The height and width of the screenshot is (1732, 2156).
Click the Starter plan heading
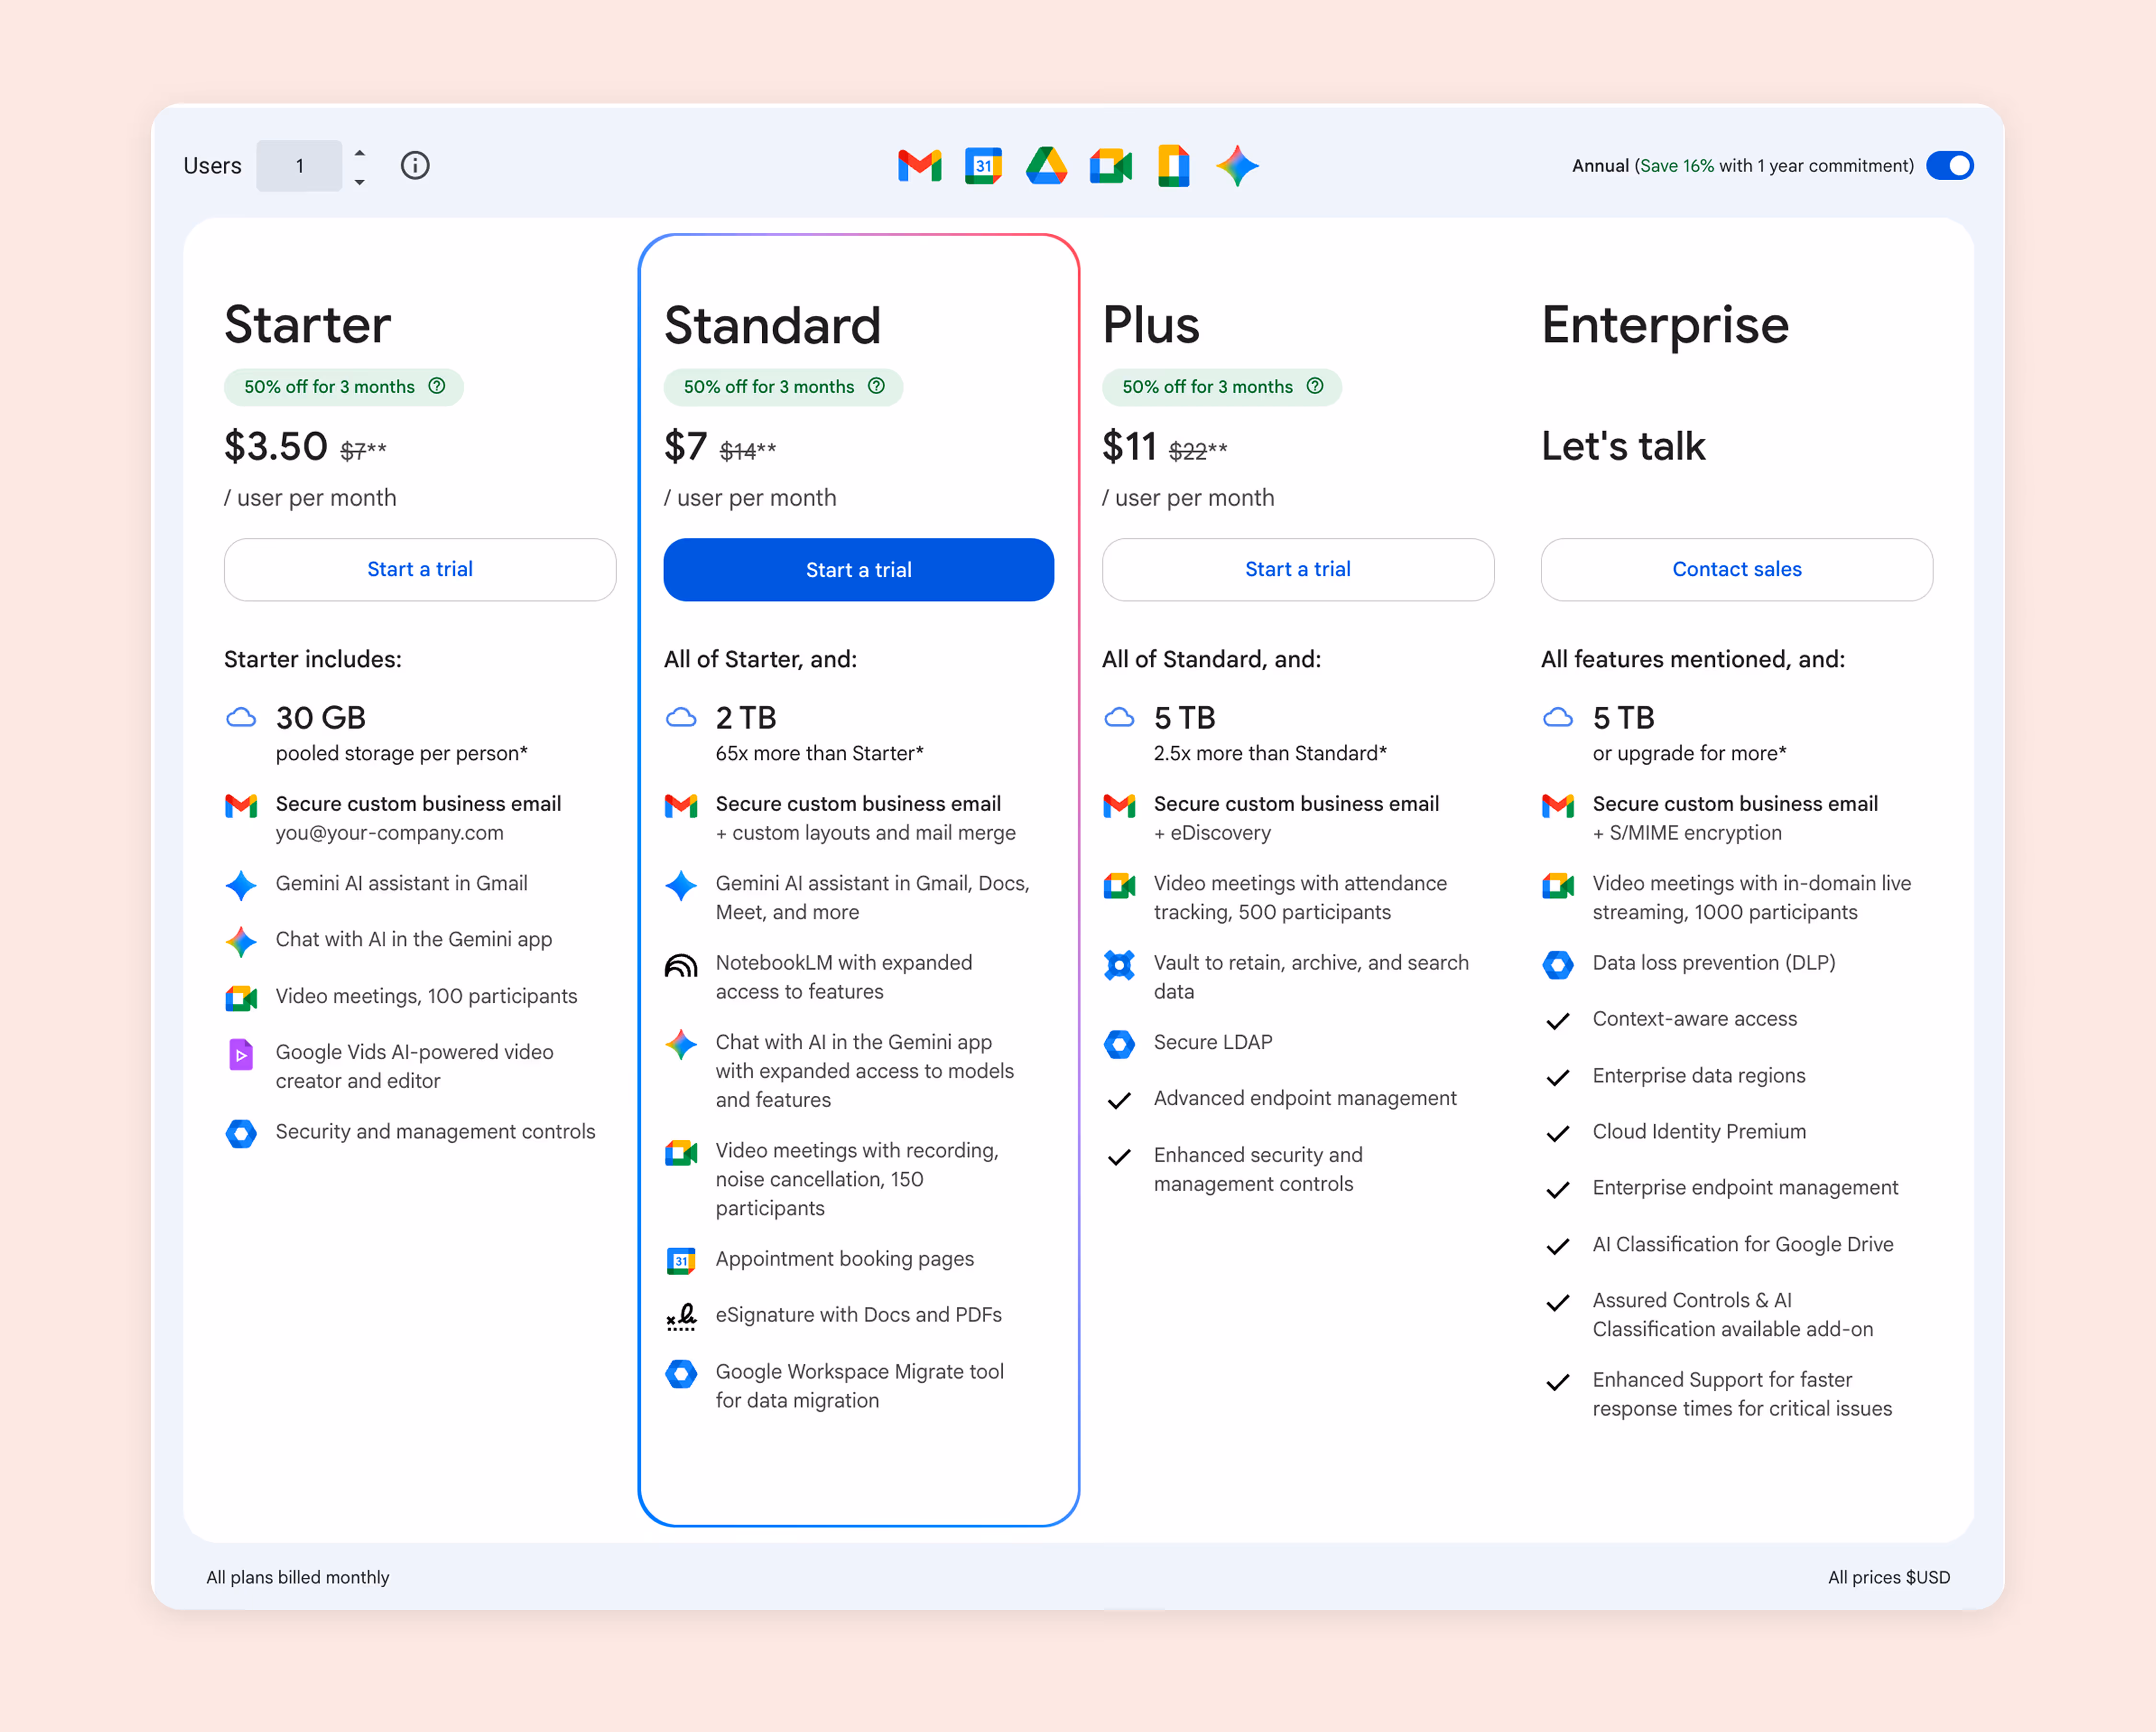[x=307, y=325]
